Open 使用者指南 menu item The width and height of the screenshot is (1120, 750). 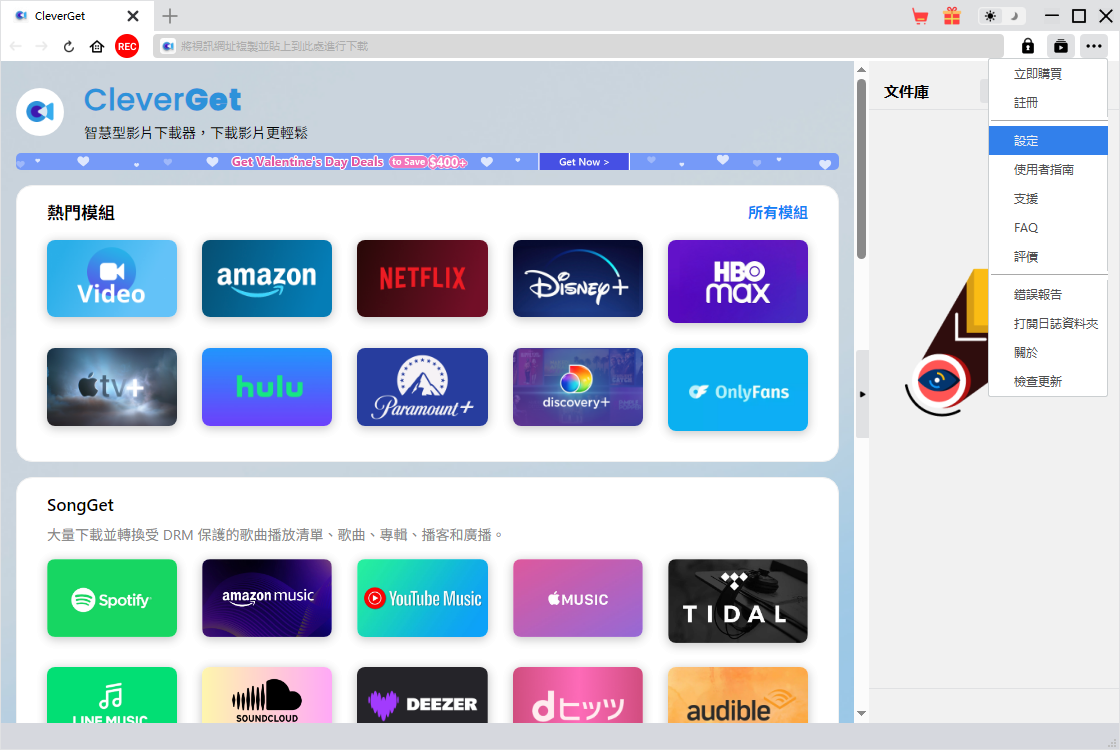coord(1048,169)
